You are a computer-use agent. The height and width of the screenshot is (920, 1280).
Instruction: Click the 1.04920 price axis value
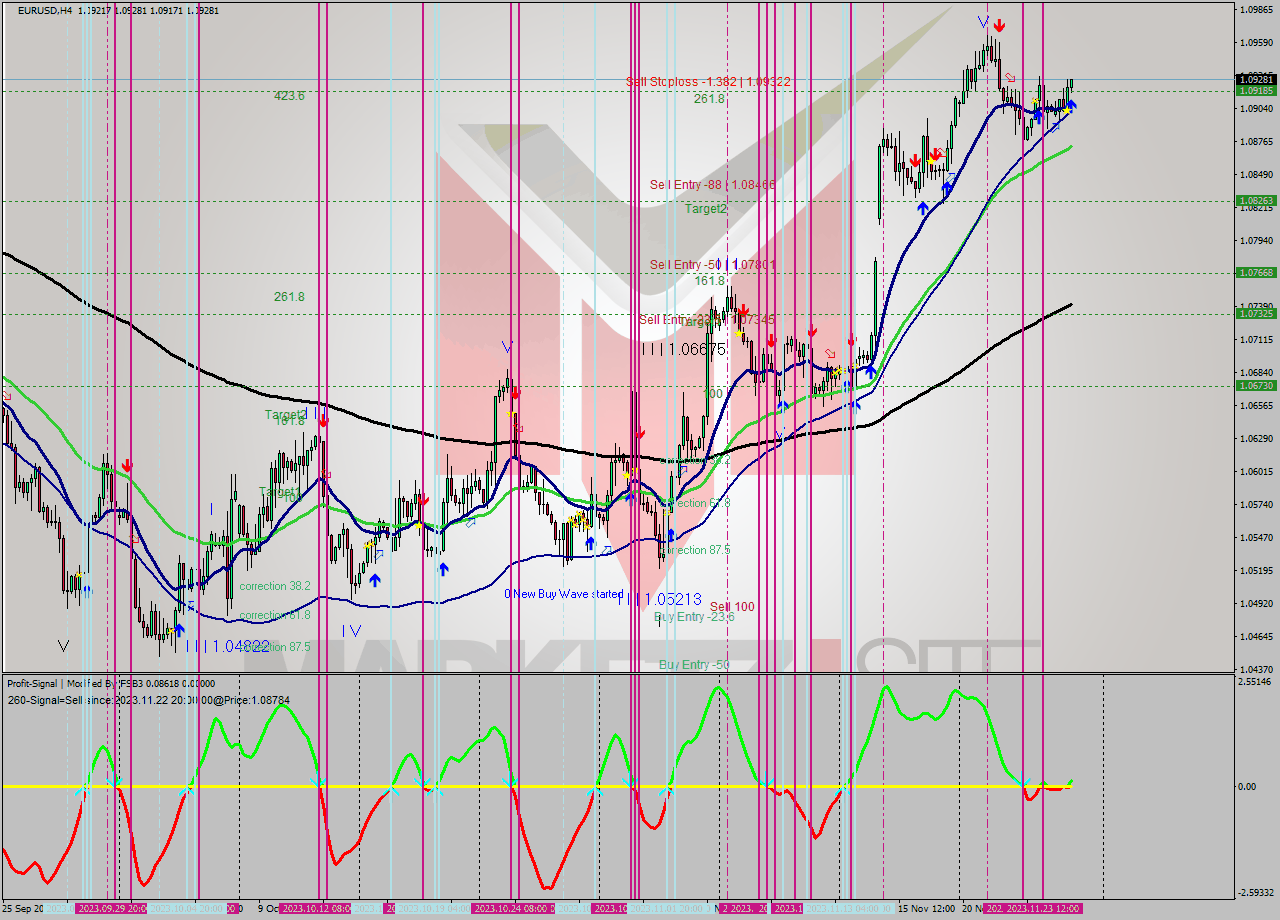[x=1256, y=604]
